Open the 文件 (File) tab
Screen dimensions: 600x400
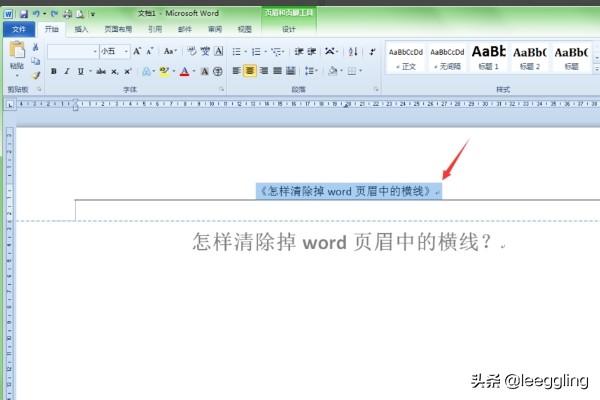[19, 29]
